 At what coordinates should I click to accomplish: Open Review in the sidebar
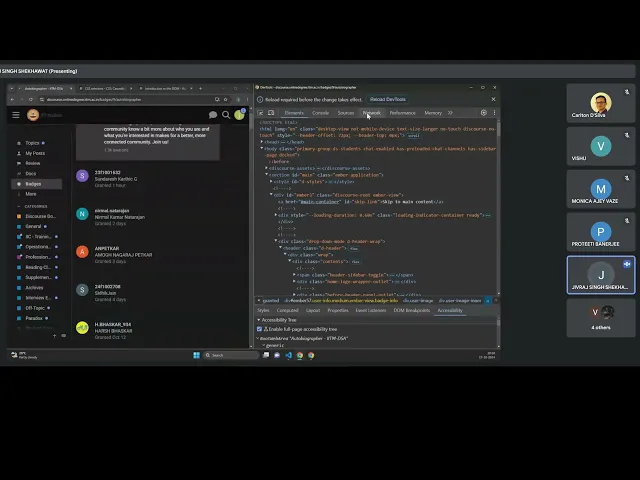point(33,163)
